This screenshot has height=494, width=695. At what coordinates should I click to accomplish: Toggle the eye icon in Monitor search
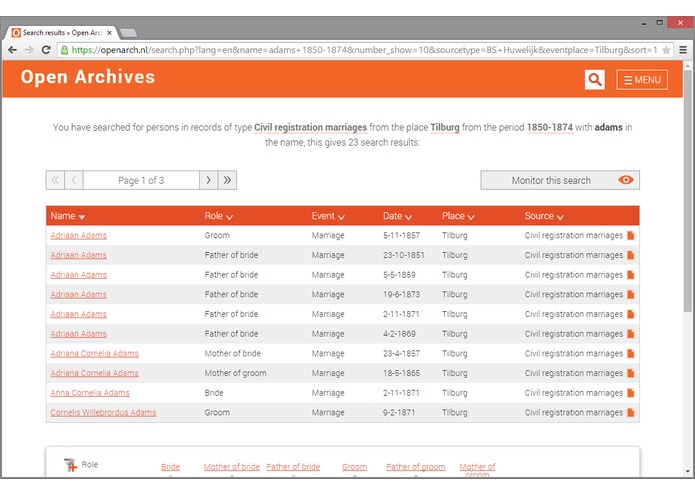[x=625, y=180]
